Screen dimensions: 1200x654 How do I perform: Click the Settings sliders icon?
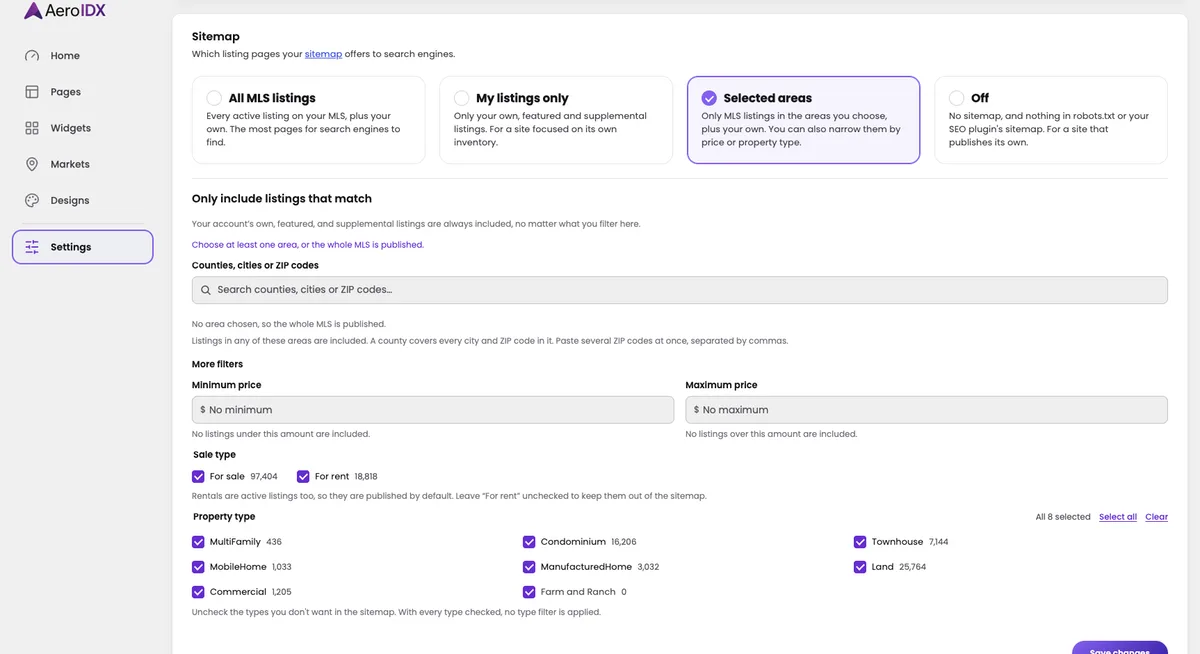point(32,247)
